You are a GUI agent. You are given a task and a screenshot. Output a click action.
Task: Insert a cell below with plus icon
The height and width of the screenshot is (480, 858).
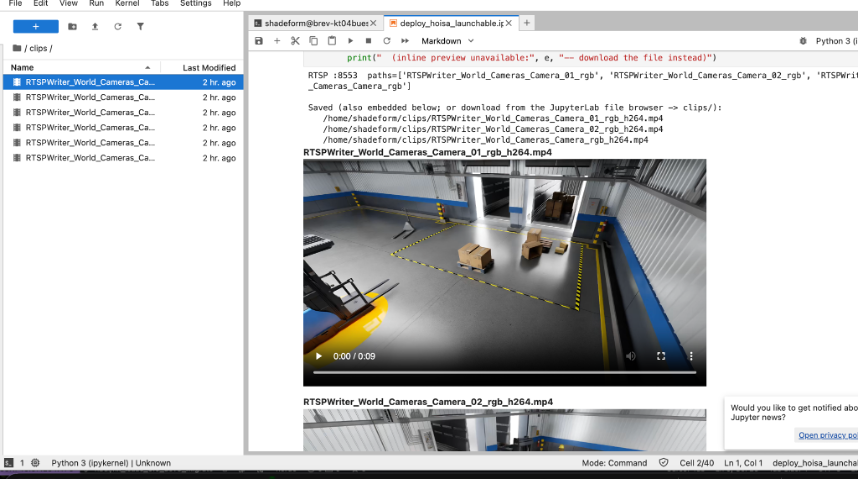pos(277,41)
